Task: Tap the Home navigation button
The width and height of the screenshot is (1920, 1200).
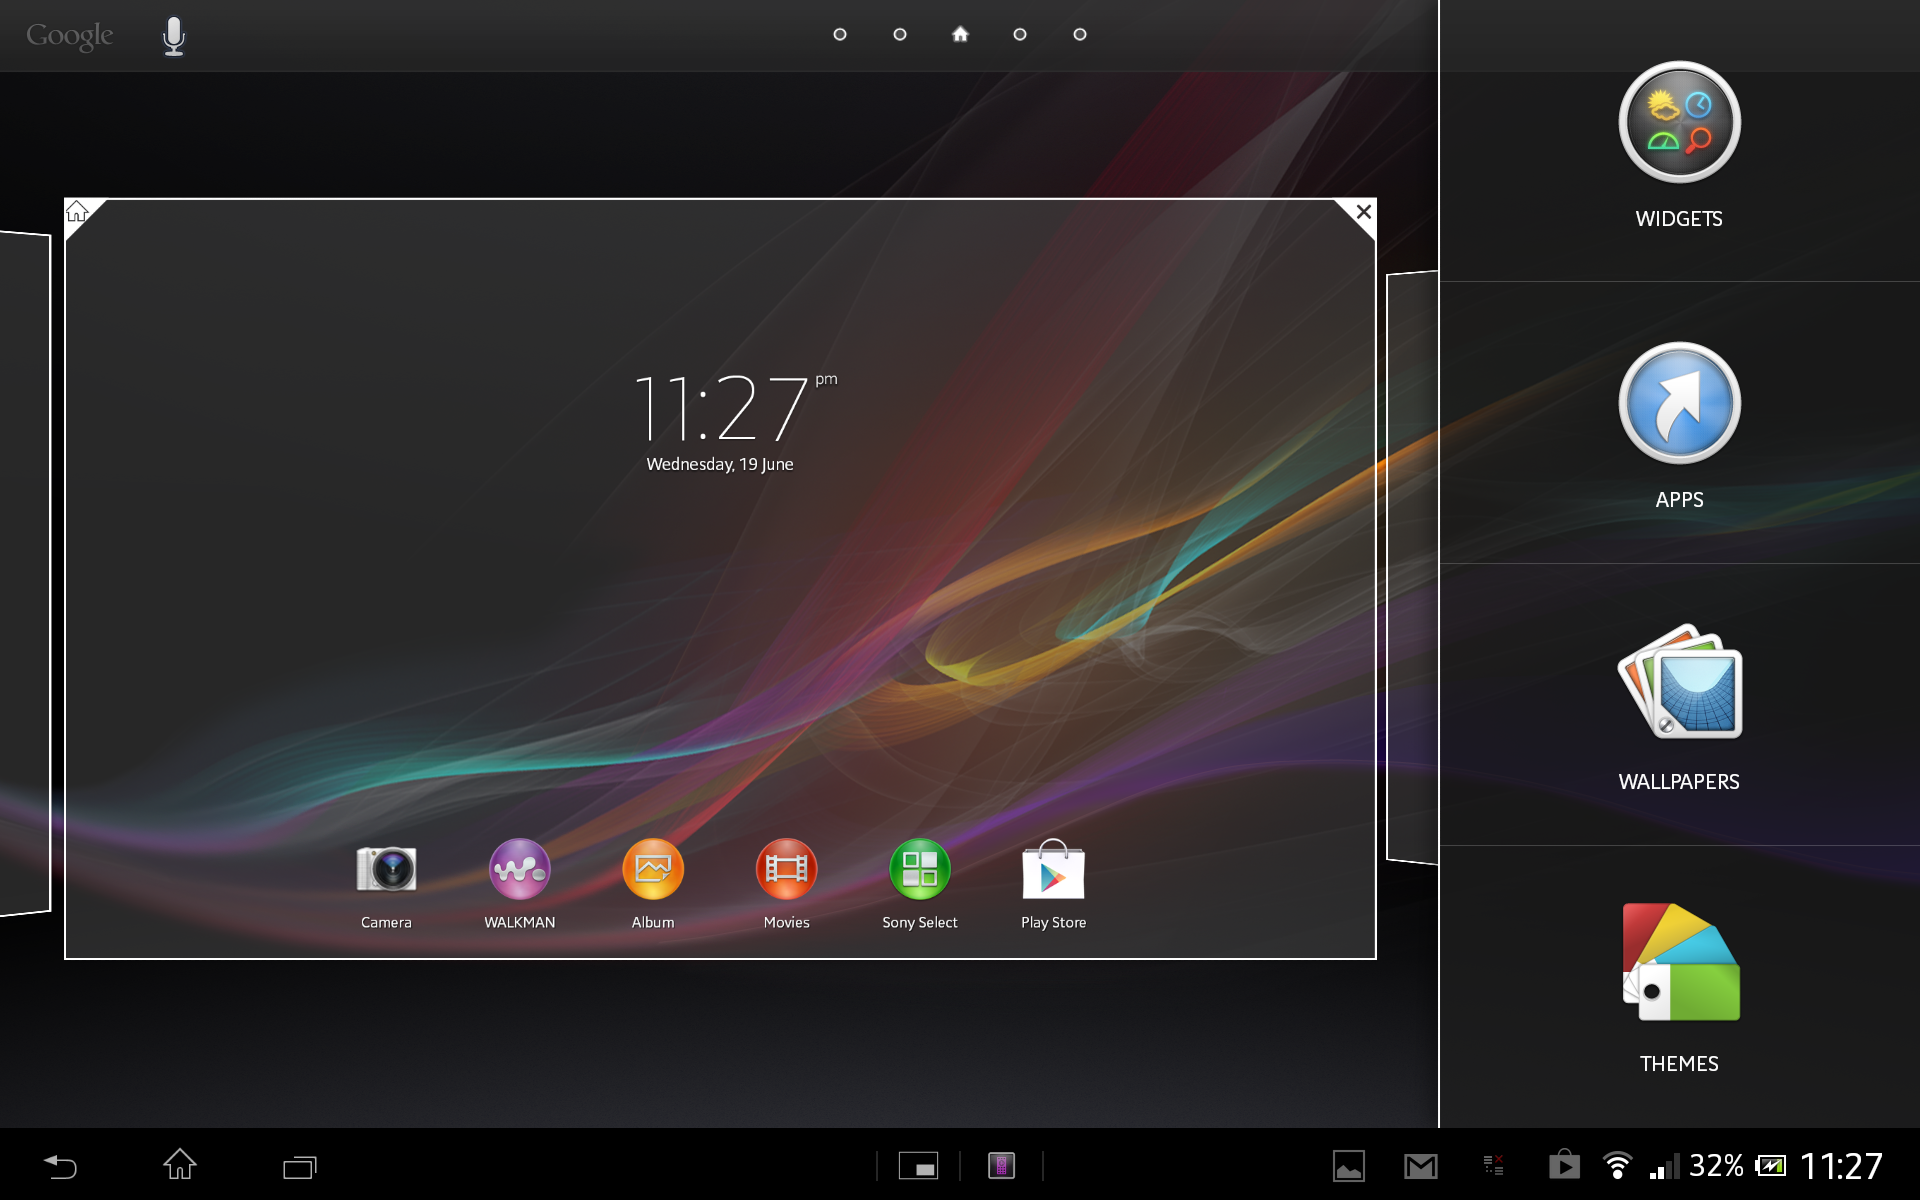Action: (x=180, y=1164)
